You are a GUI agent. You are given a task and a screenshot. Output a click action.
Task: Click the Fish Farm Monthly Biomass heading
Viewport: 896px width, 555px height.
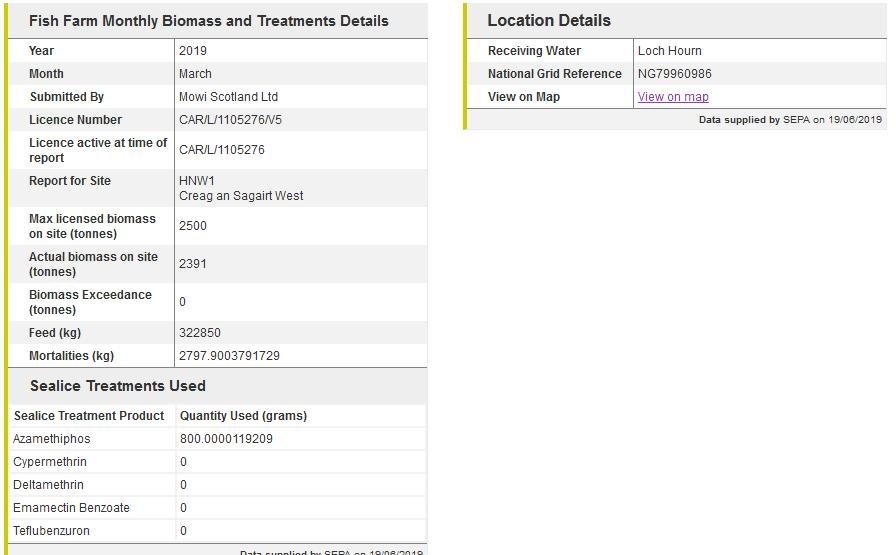coord(209,21)
